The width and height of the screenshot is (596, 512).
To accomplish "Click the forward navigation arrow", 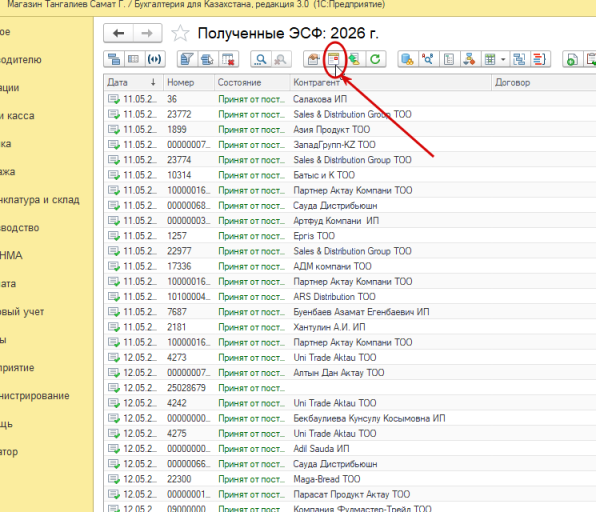I will [147, 33].
